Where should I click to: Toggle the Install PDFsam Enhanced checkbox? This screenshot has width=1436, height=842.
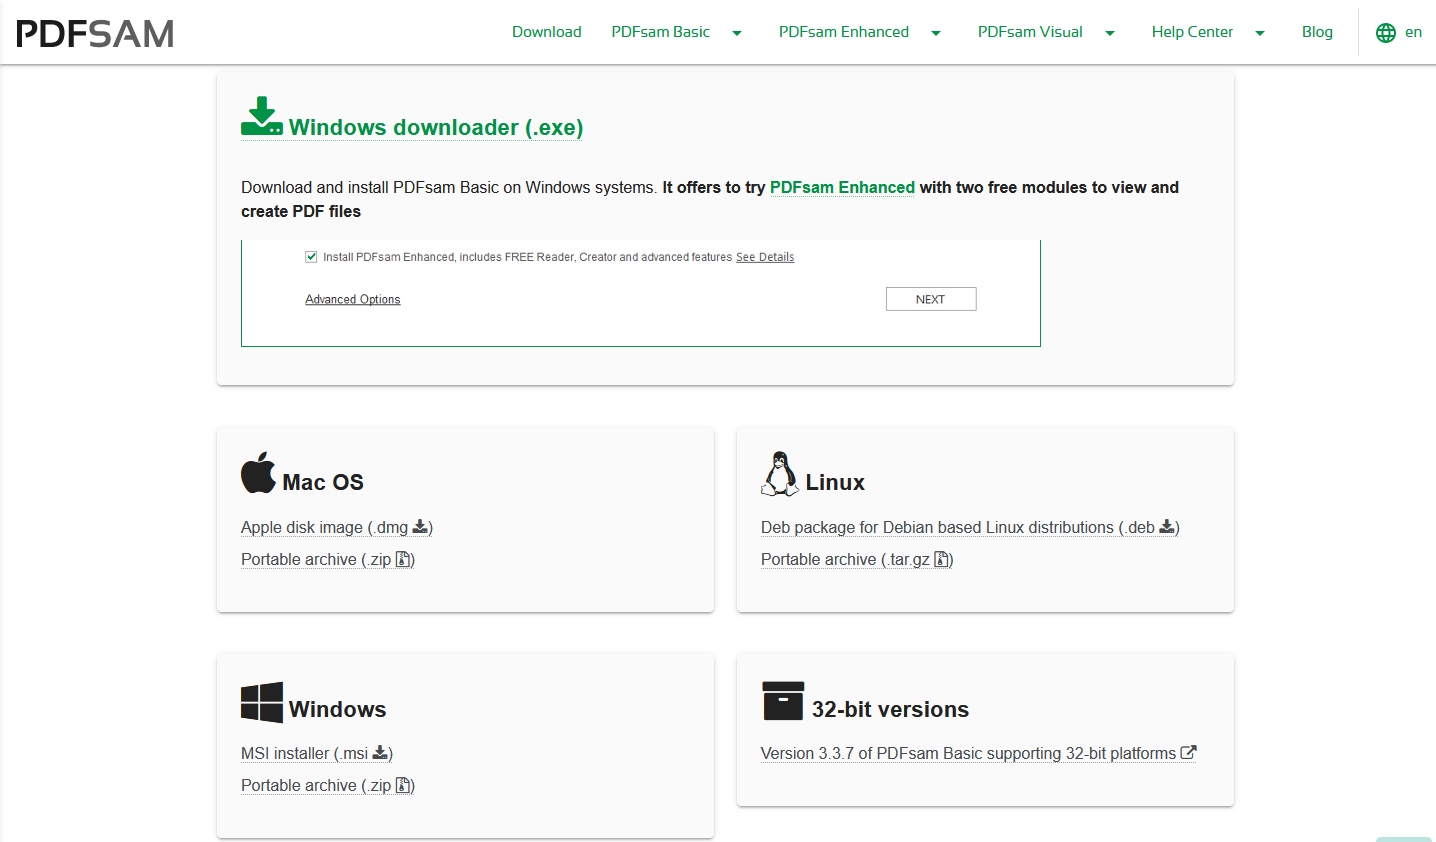click(x=311, y=257)
